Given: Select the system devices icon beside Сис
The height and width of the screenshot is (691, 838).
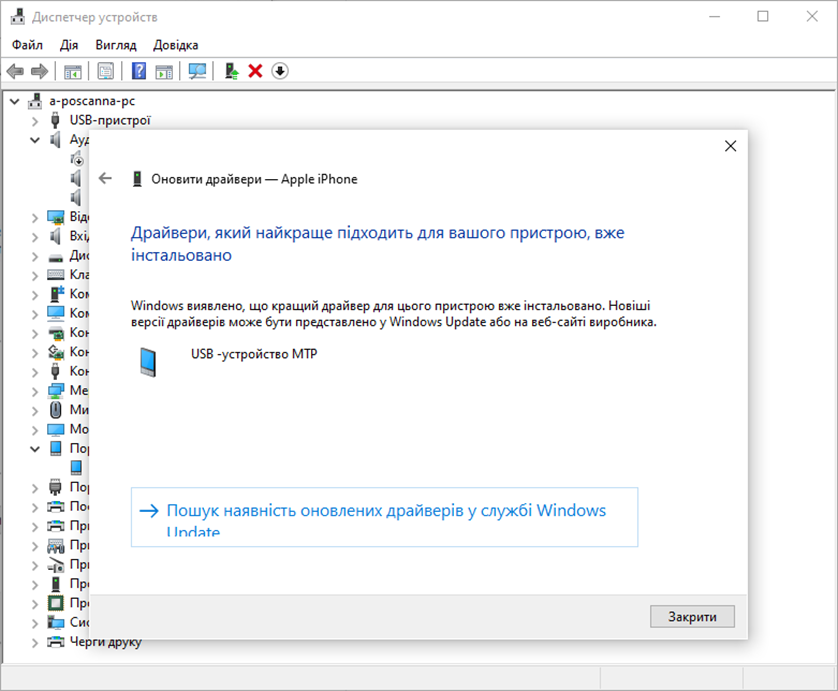Looking at the screenshot, I should (x=56, y=623).
